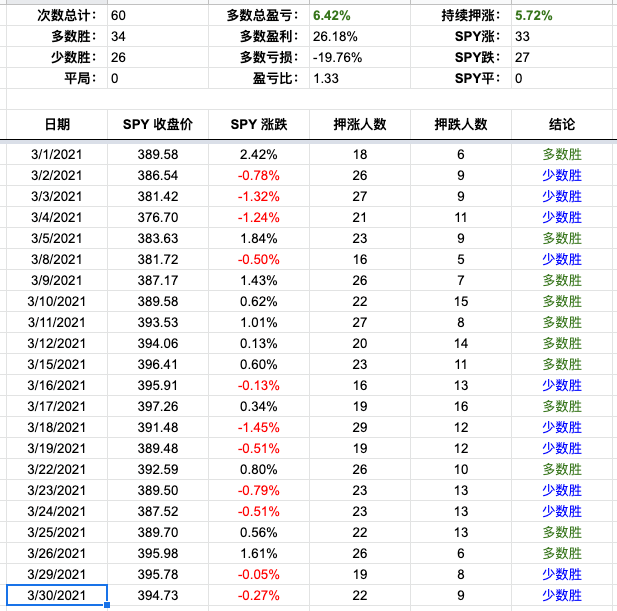
Task: Select closing price 389.48
Action: click(x=158, y=448)
